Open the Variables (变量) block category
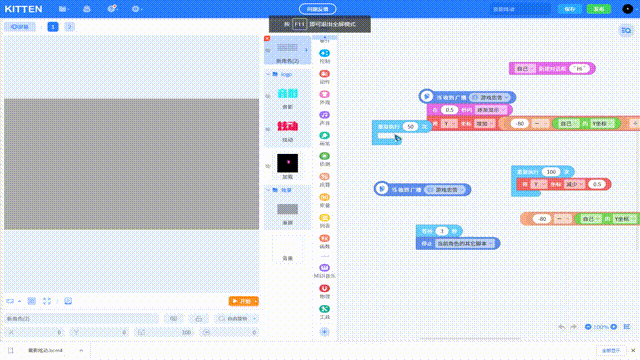This screenshot has width=640, height=360. 324,200
